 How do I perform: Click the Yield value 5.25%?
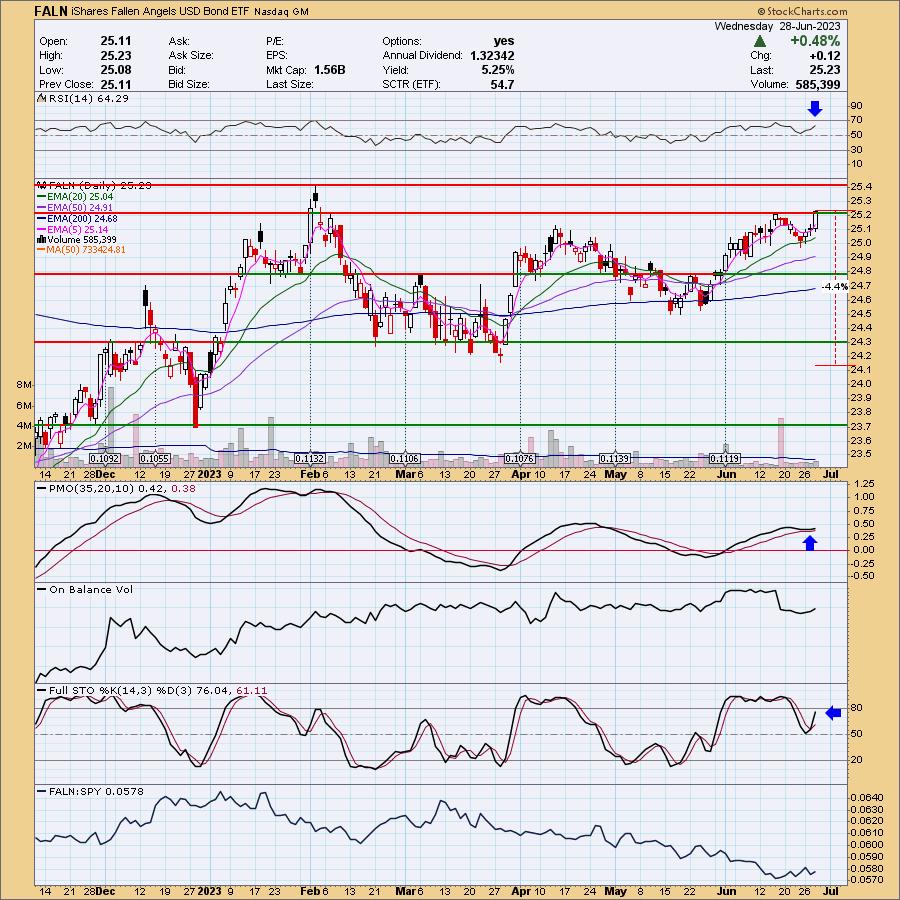click(x=498, y=70)
